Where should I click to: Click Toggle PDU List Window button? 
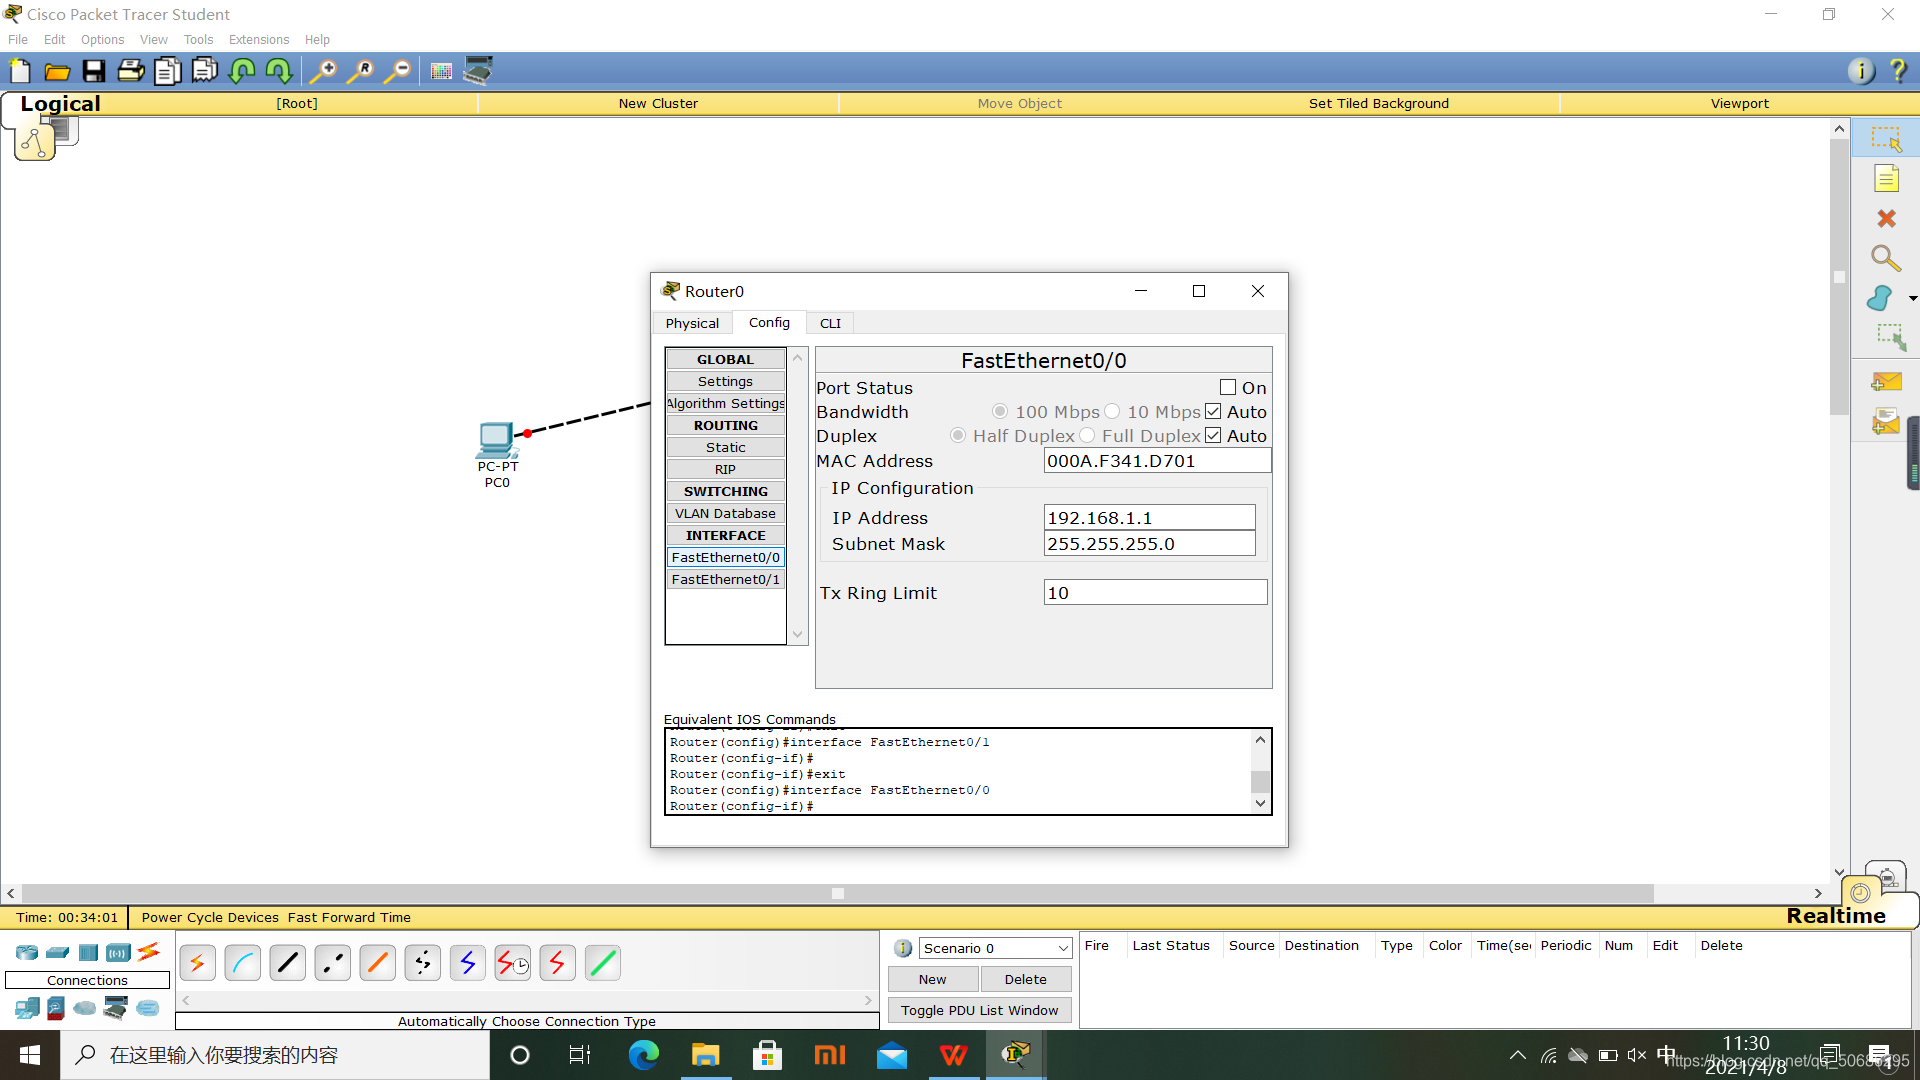(979, 1010)
